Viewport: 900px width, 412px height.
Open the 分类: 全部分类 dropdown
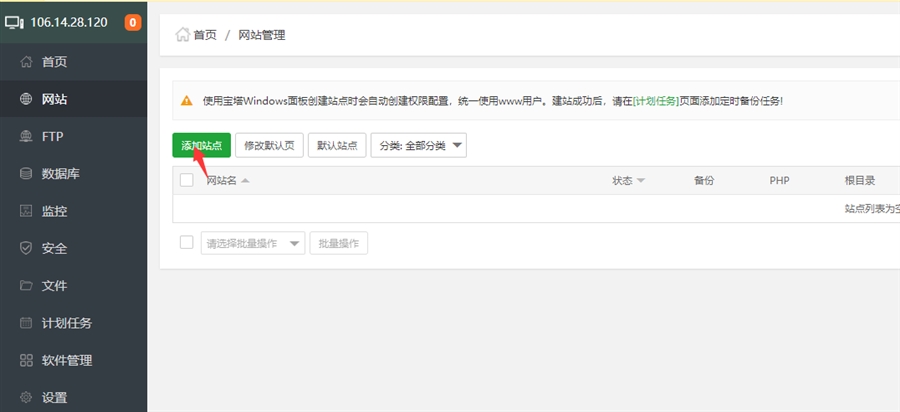(x=418, y=145)
